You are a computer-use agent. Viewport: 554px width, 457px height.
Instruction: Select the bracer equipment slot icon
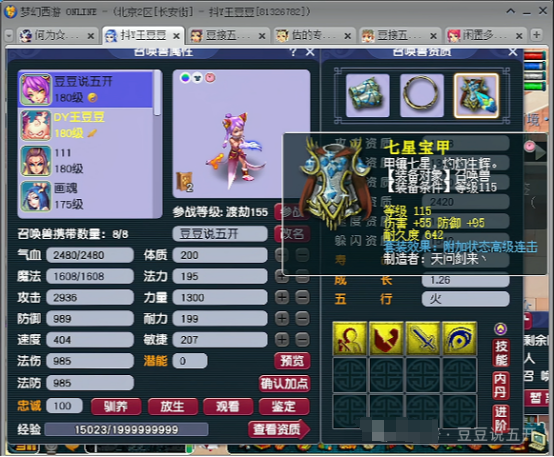point(368,95)
